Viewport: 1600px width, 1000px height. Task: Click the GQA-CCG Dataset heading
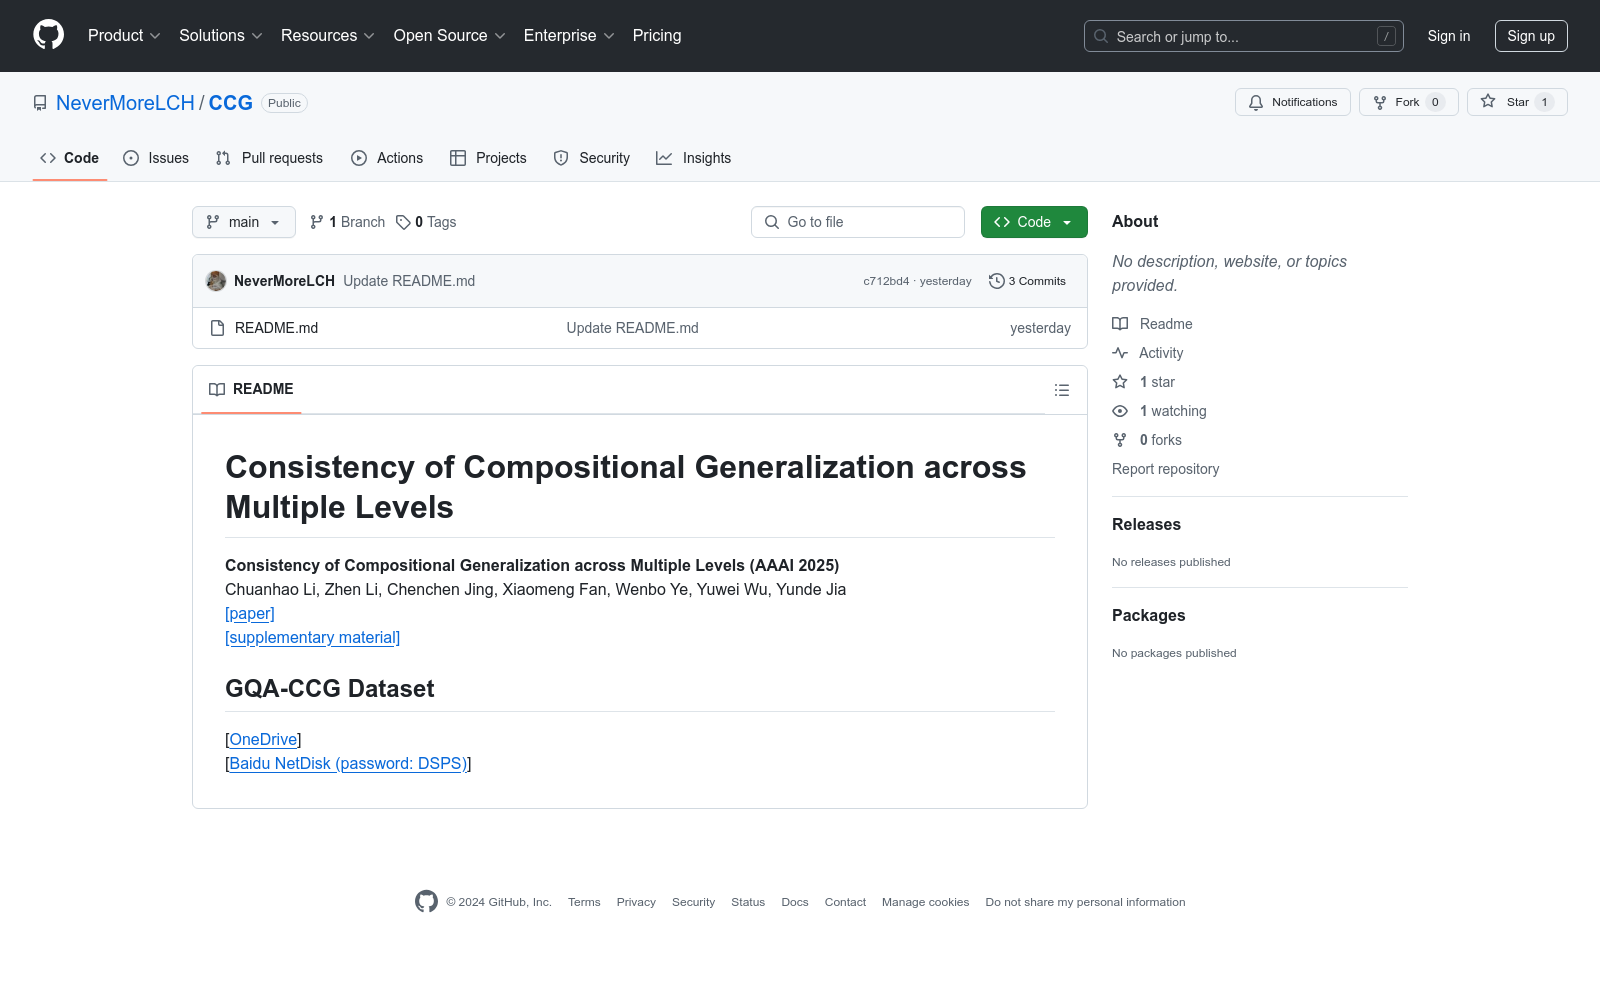coord(330,689)
